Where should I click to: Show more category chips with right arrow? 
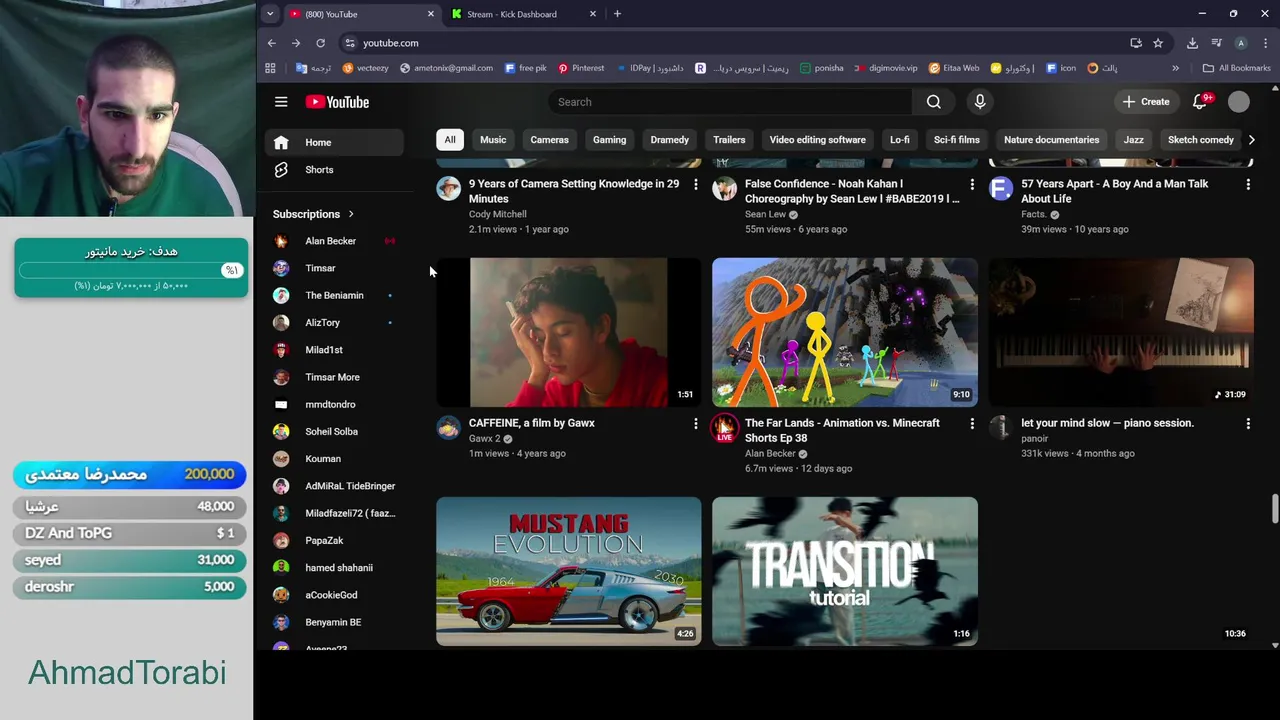point(1251,140)
